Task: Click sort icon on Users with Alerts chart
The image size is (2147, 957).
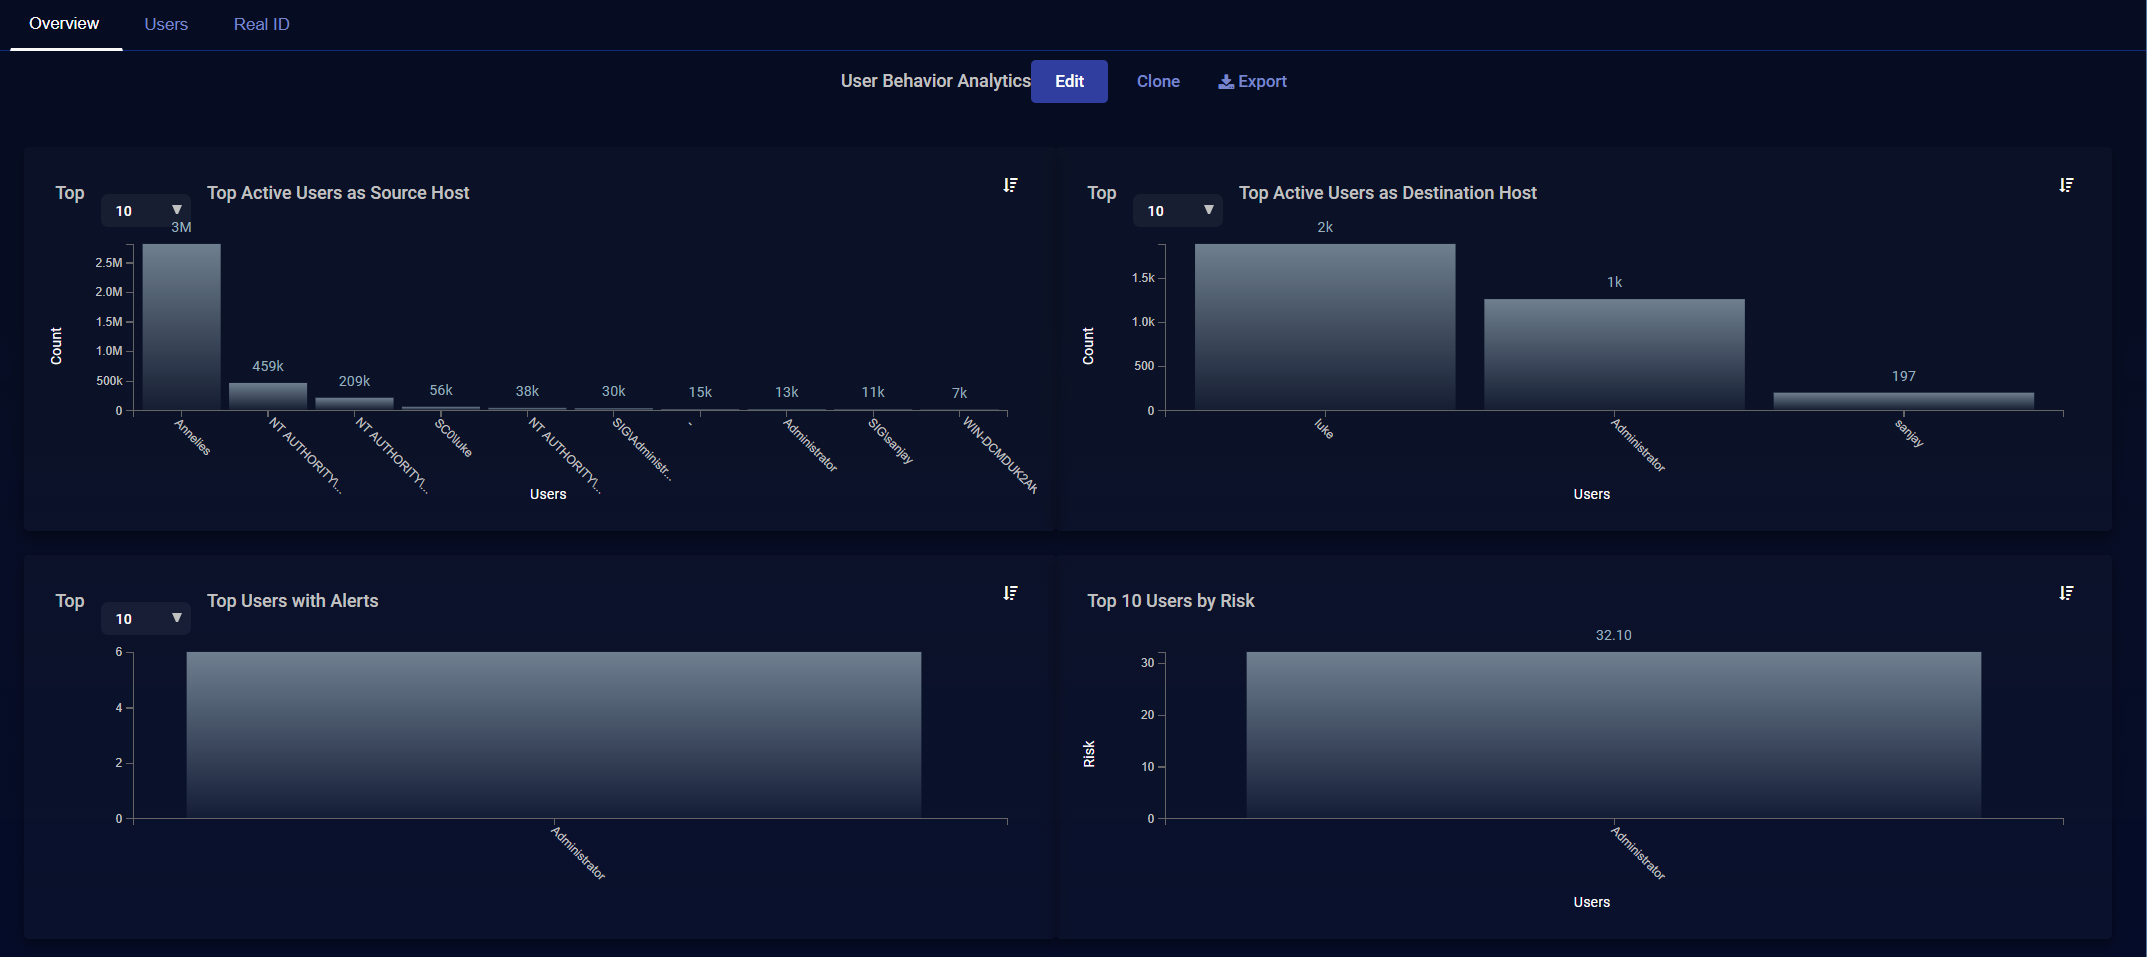Action: 1010,593
